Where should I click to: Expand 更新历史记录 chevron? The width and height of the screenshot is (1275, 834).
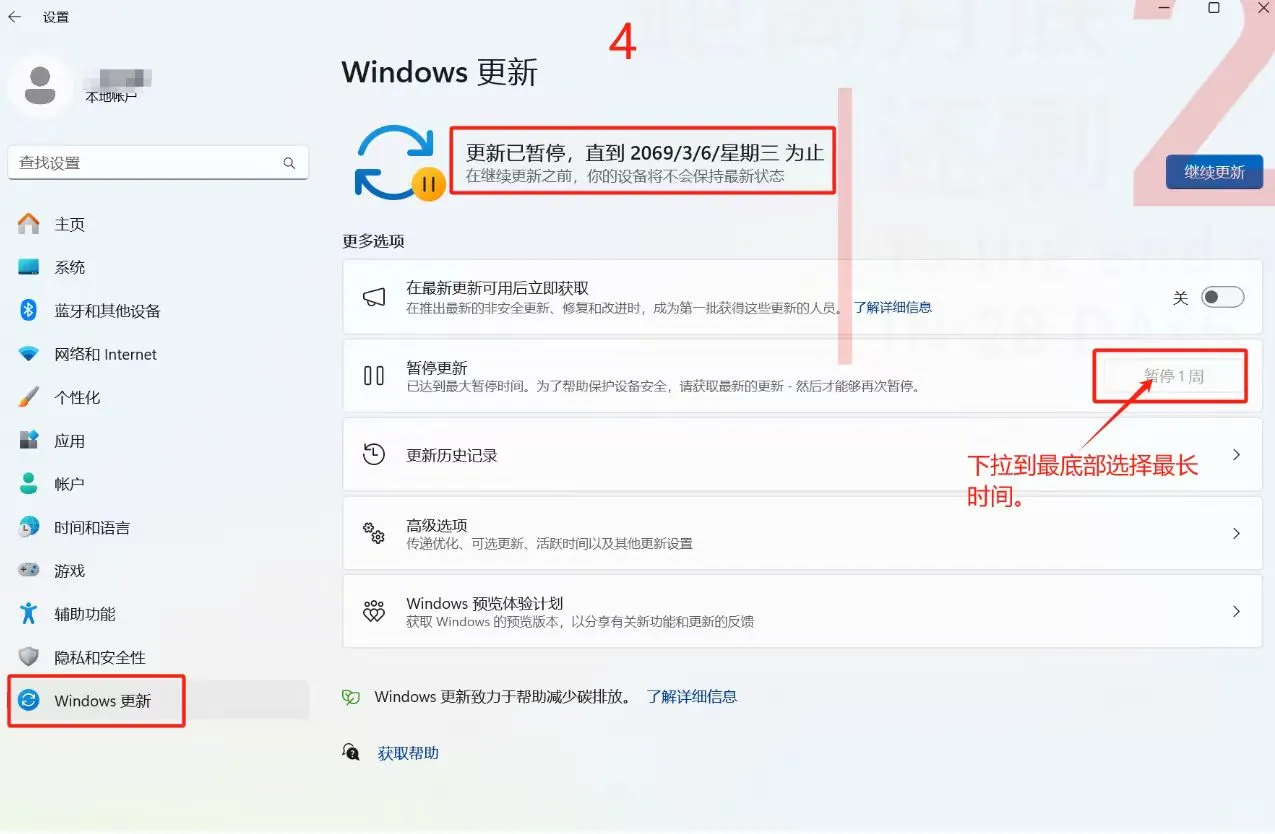click(x=1236, y=454)
